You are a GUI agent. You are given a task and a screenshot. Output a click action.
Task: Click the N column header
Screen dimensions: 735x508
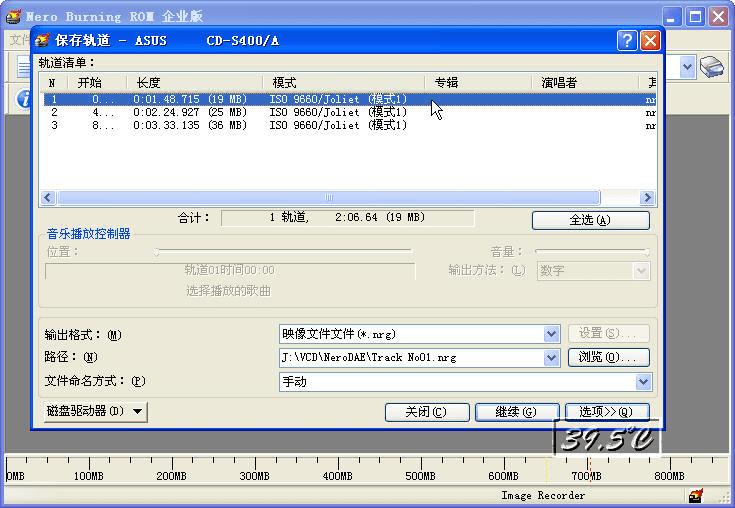tap(54, 83)
